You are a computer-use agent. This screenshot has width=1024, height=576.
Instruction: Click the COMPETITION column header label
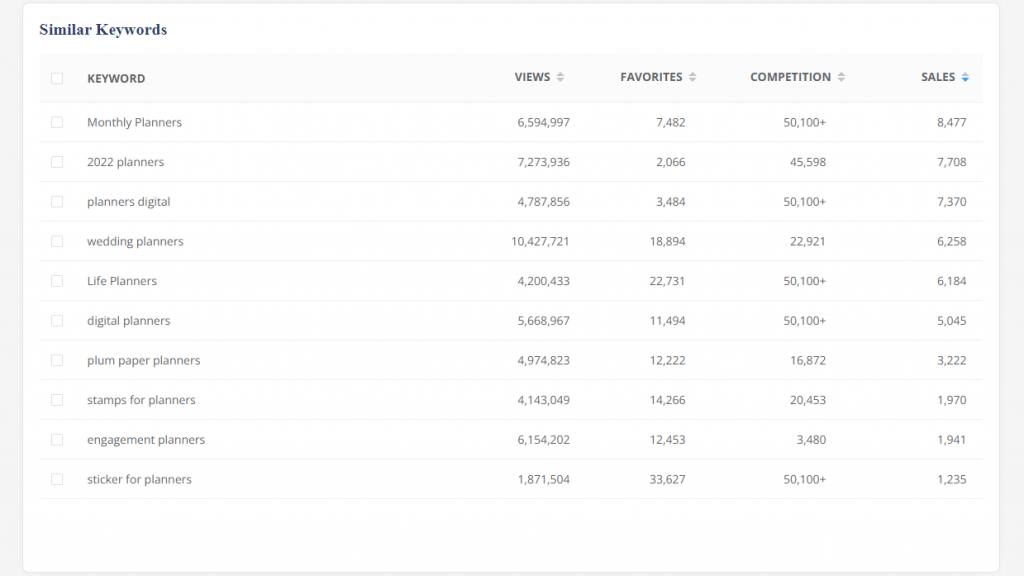(790, 78)
